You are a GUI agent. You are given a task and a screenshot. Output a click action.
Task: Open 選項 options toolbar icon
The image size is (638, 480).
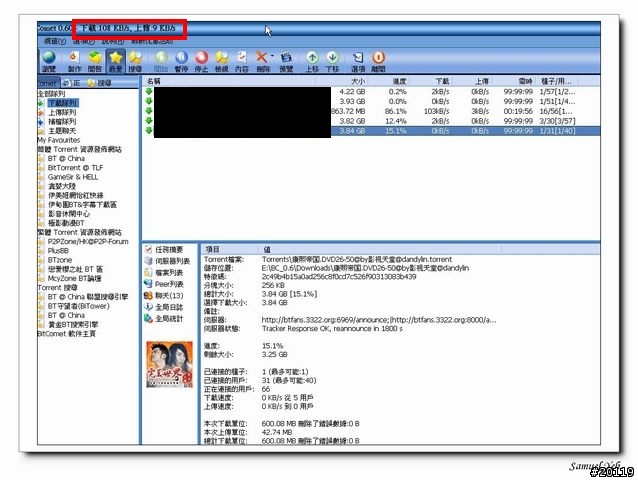tap(358, 61)
